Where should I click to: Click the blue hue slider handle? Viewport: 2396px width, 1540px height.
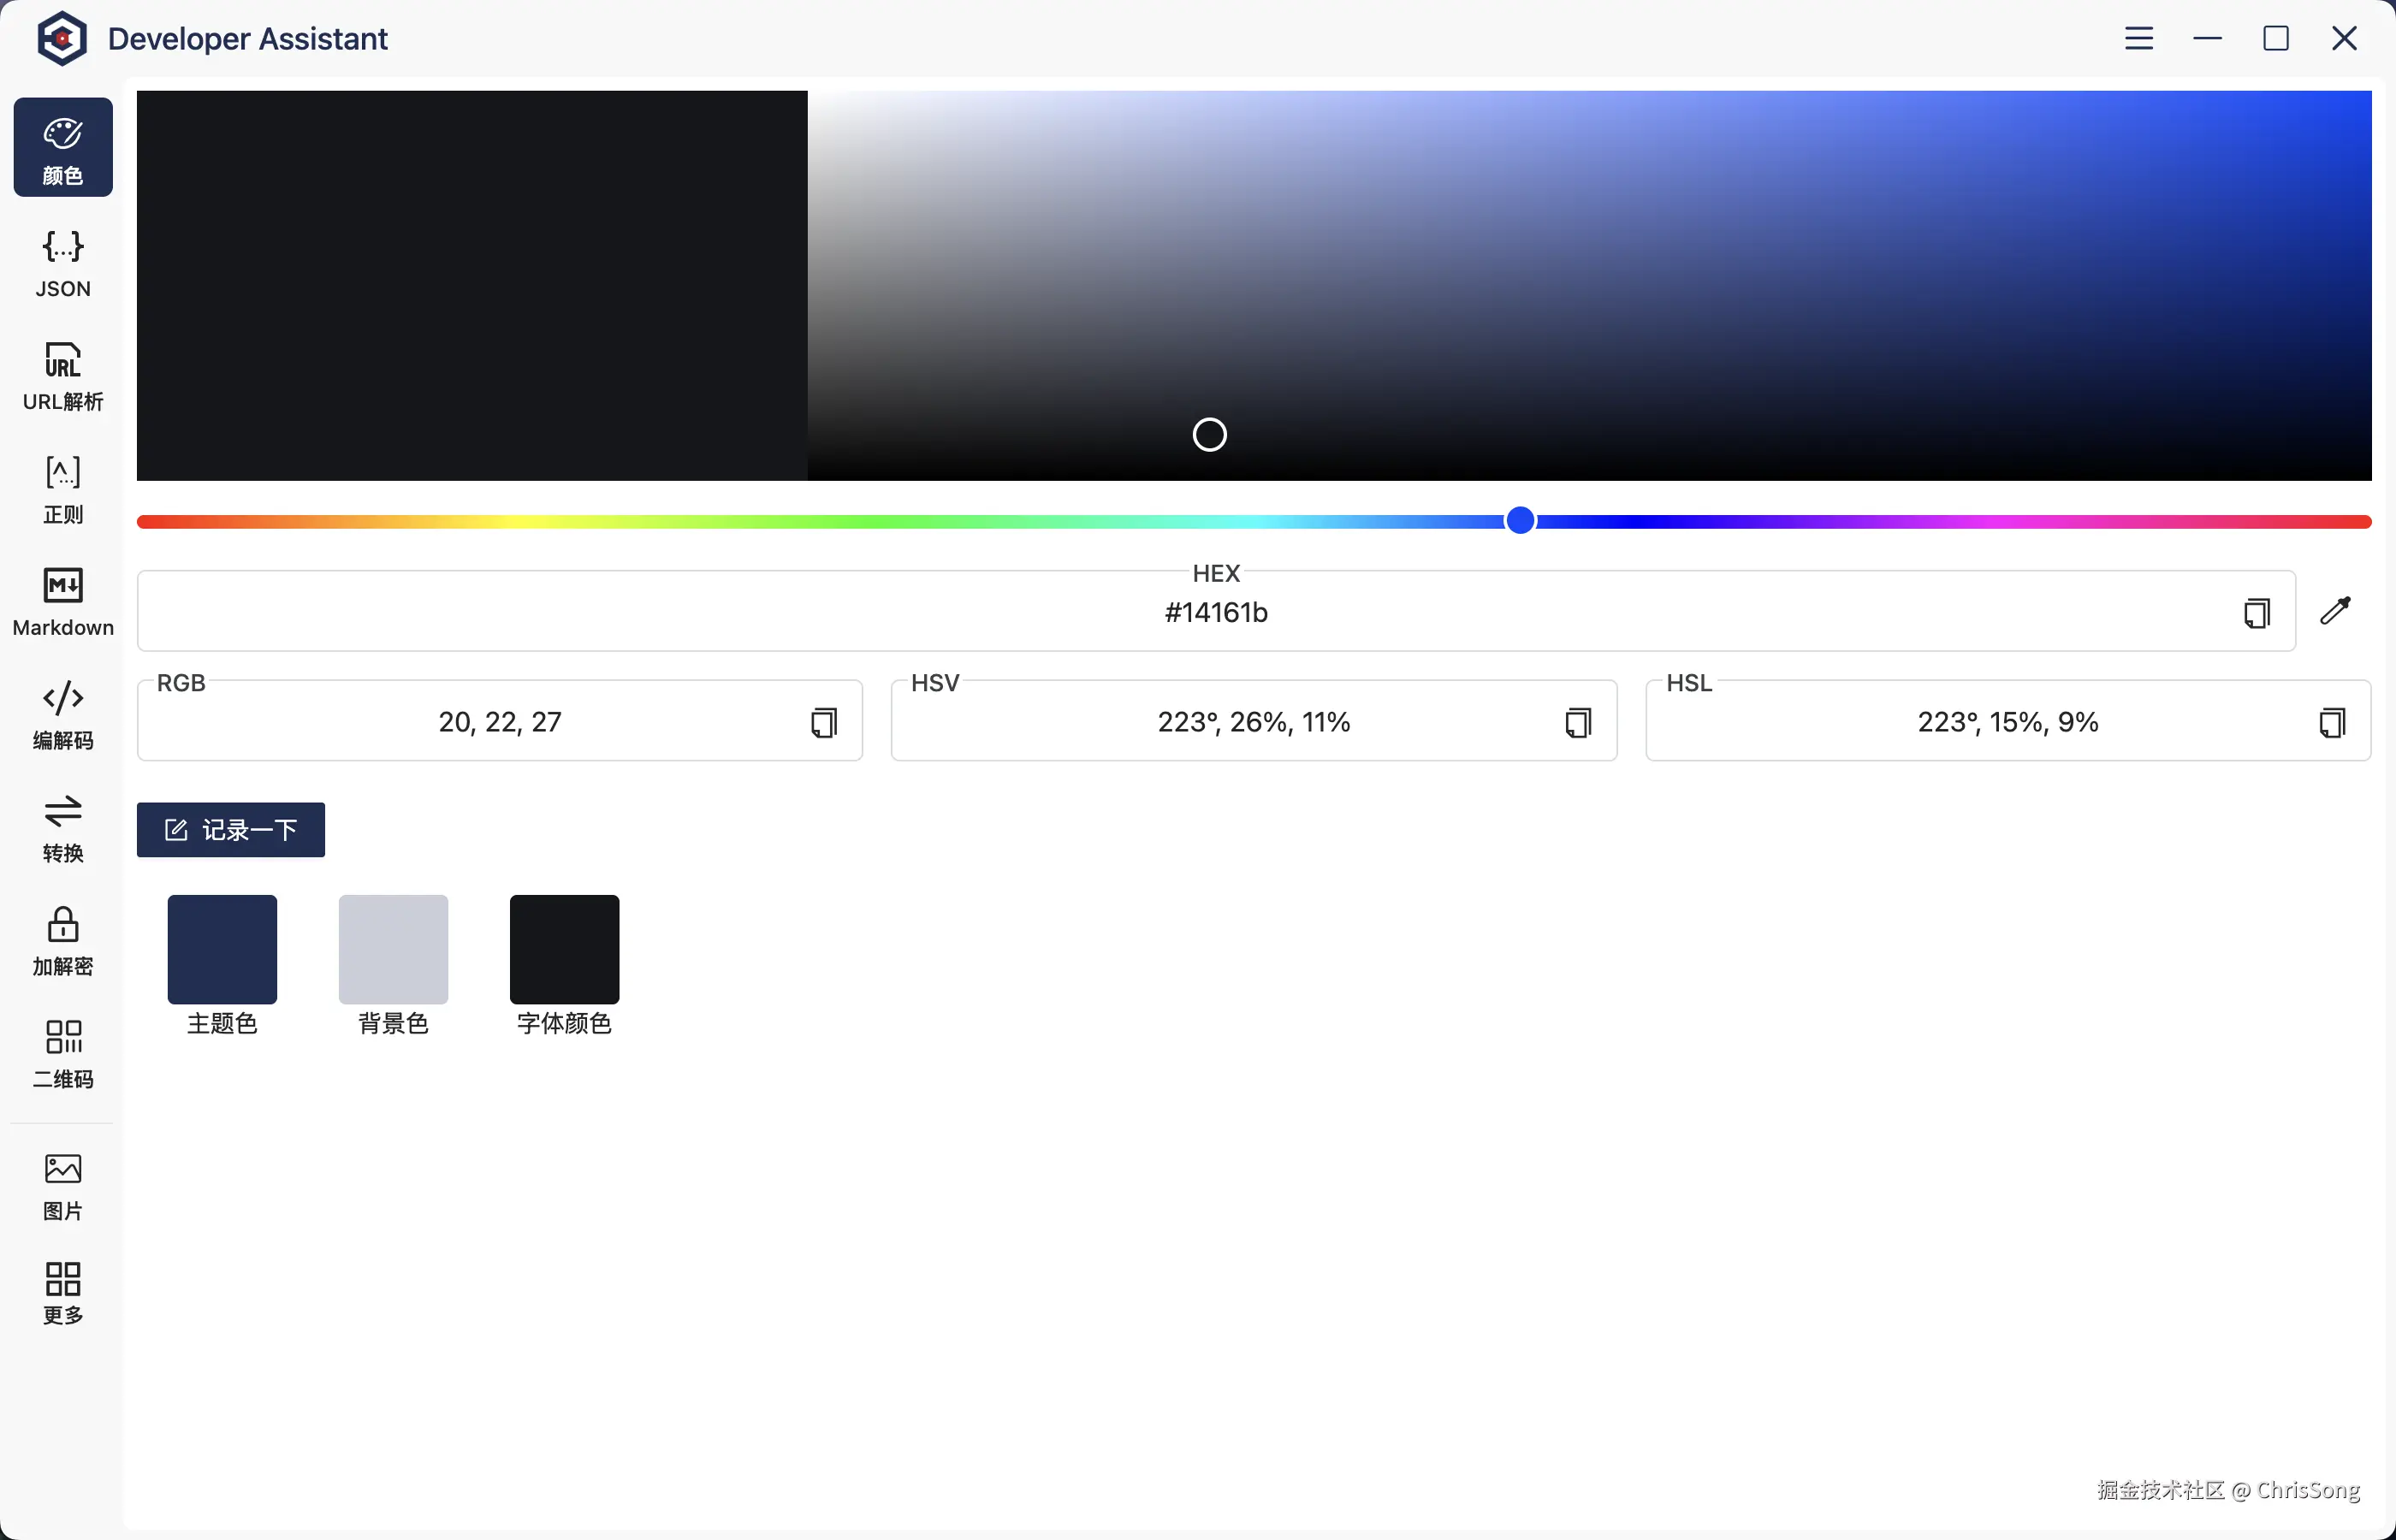[1520, 520]
